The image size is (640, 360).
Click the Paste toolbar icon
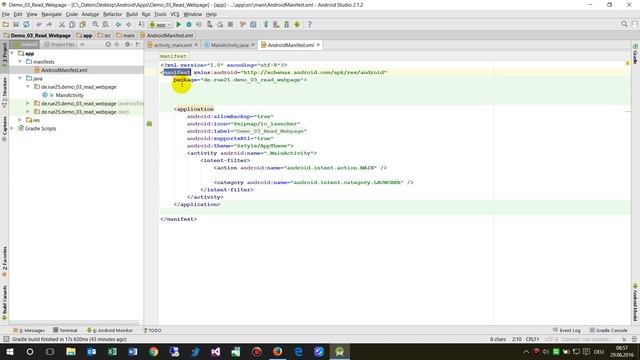82,24
